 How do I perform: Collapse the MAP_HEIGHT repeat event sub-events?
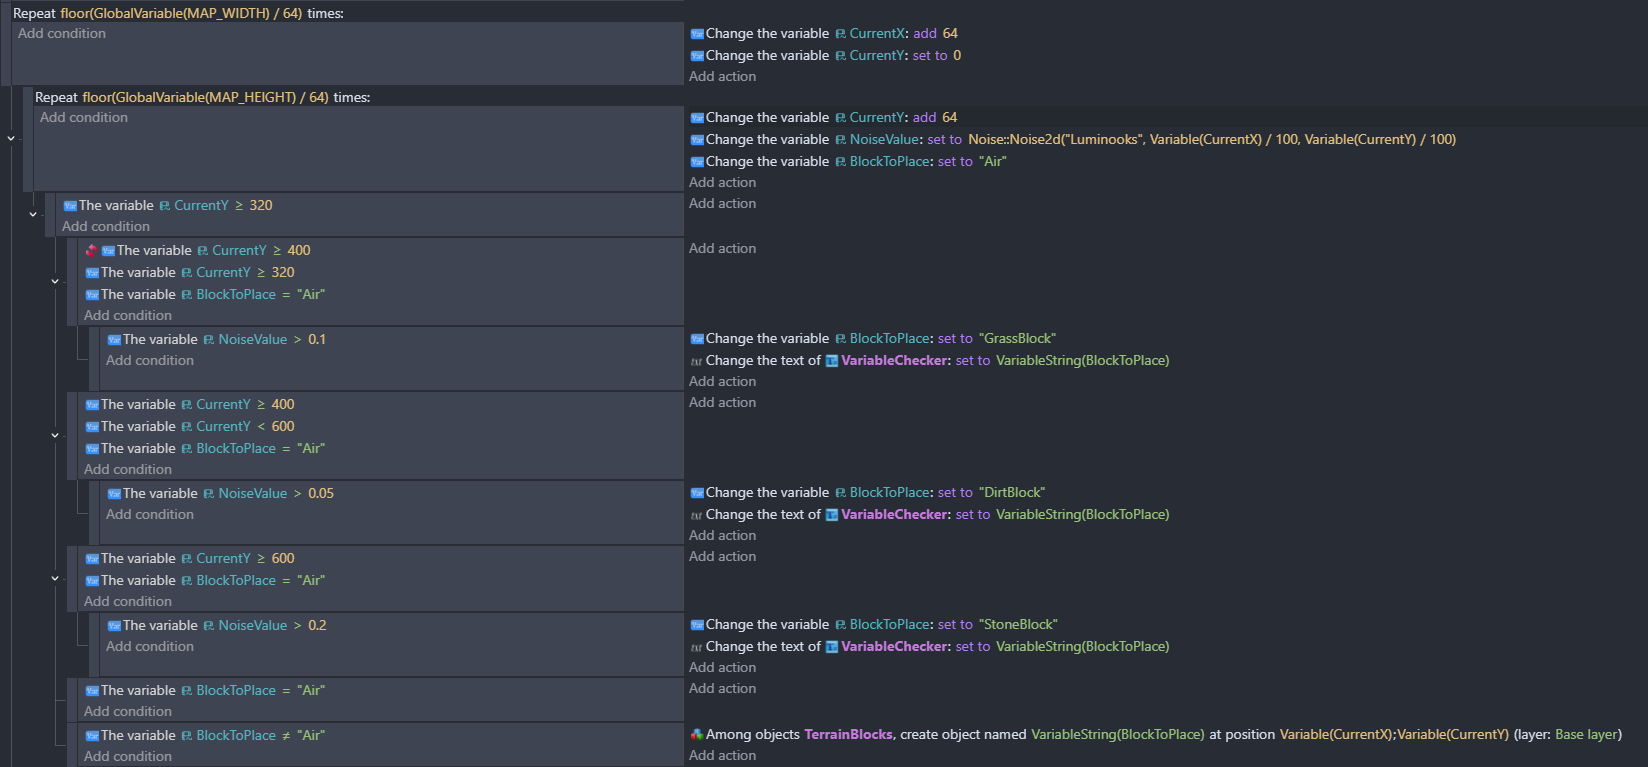(x=11, y=138)
